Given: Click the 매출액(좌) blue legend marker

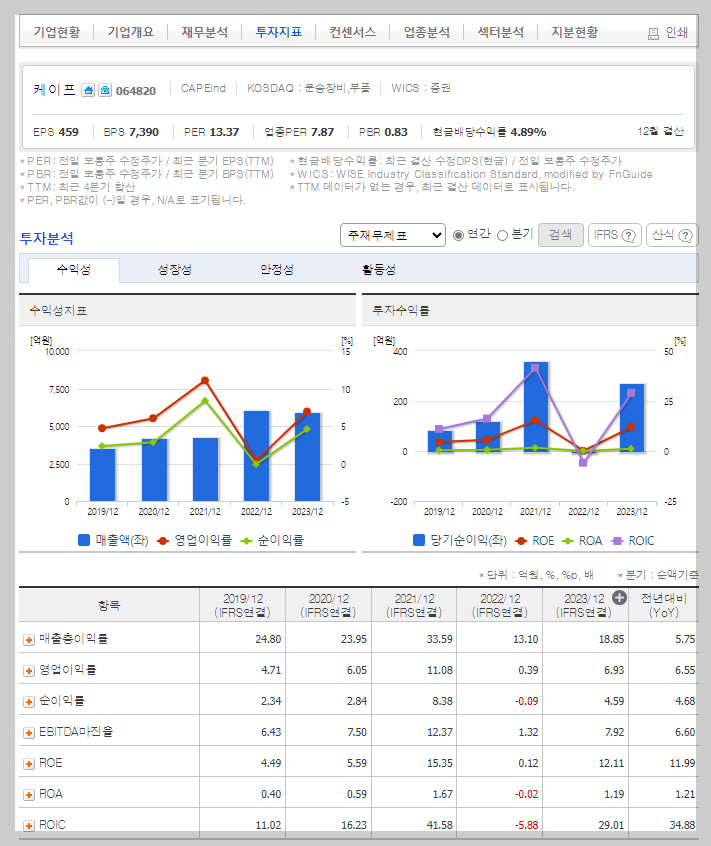Looking at the screenshot, I should coord(84,540).
